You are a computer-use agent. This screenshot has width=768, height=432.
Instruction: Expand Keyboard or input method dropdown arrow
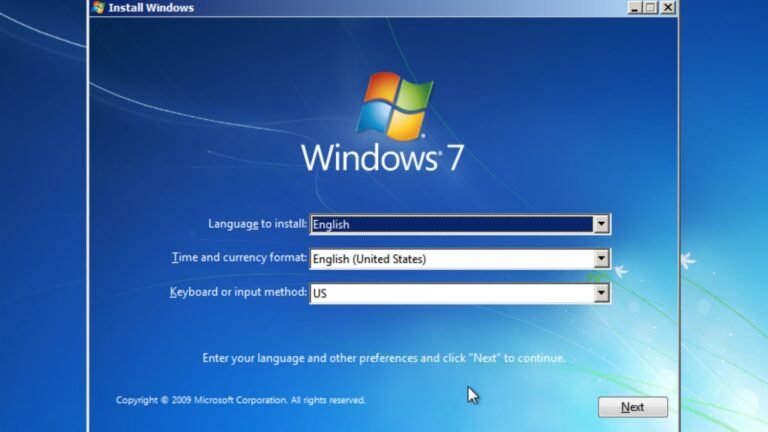[x=601, y=293]
